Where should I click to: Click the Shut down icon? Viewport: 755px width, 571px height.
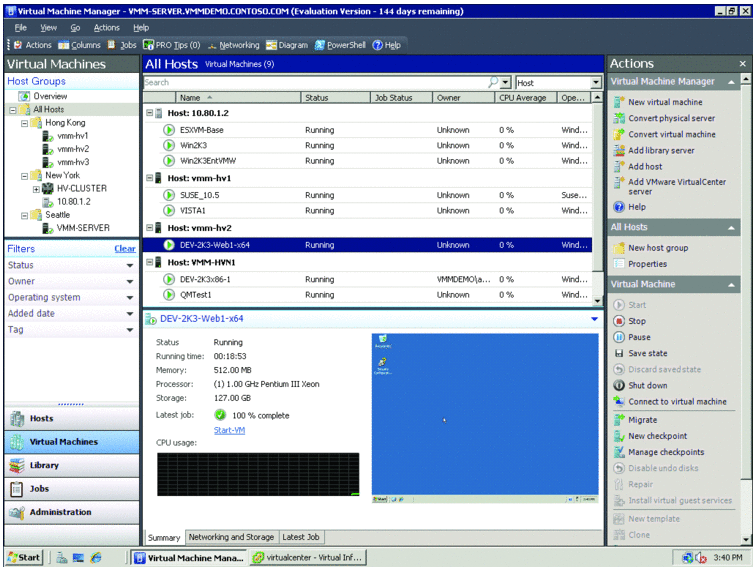[619, 385]
